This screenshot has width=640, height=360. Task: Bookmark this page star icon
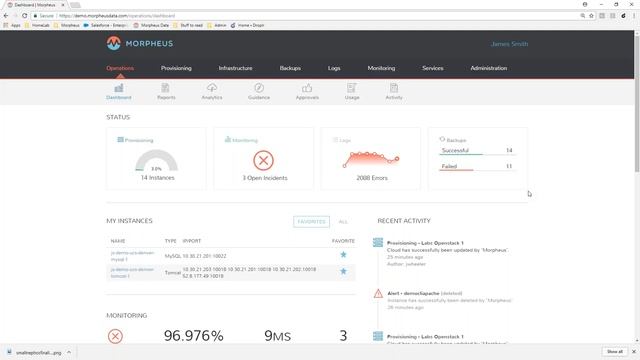[591, 16]
